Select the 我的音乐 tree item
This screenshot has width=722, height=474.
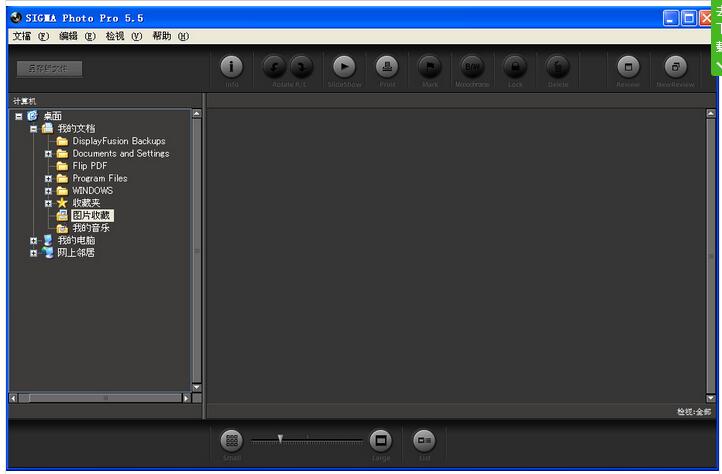click(91, 228)
